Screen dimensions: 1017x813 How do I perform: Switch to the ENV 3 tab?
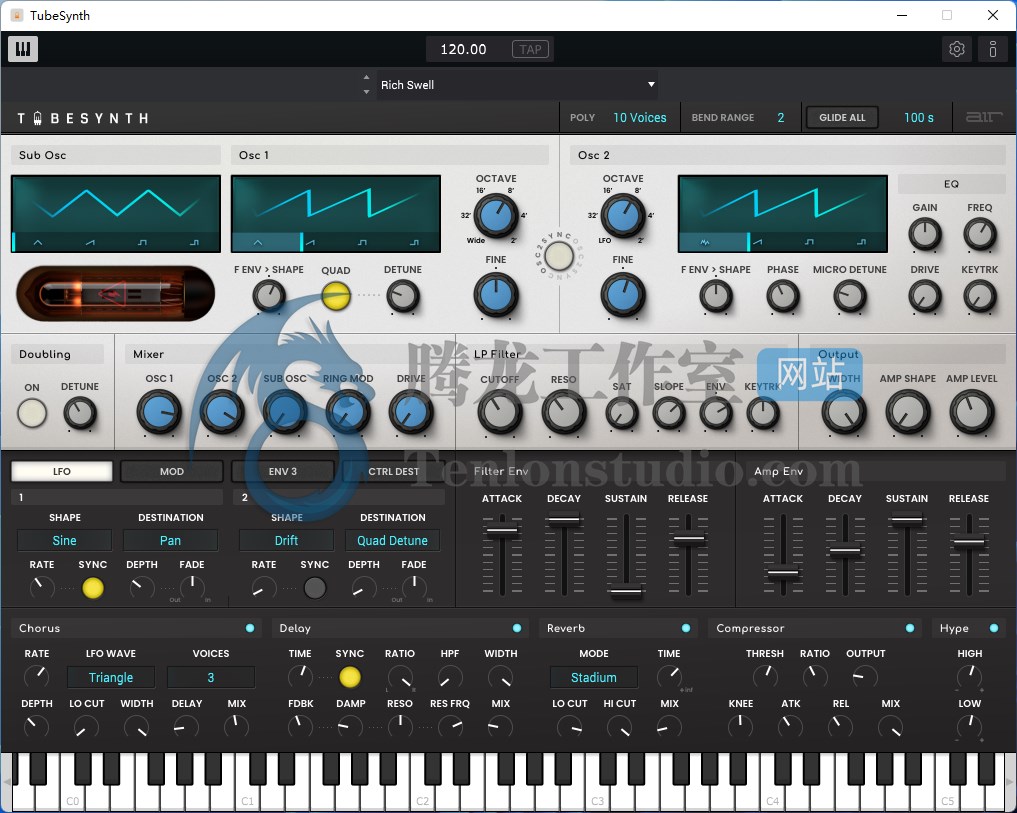(x=283, y=471)
